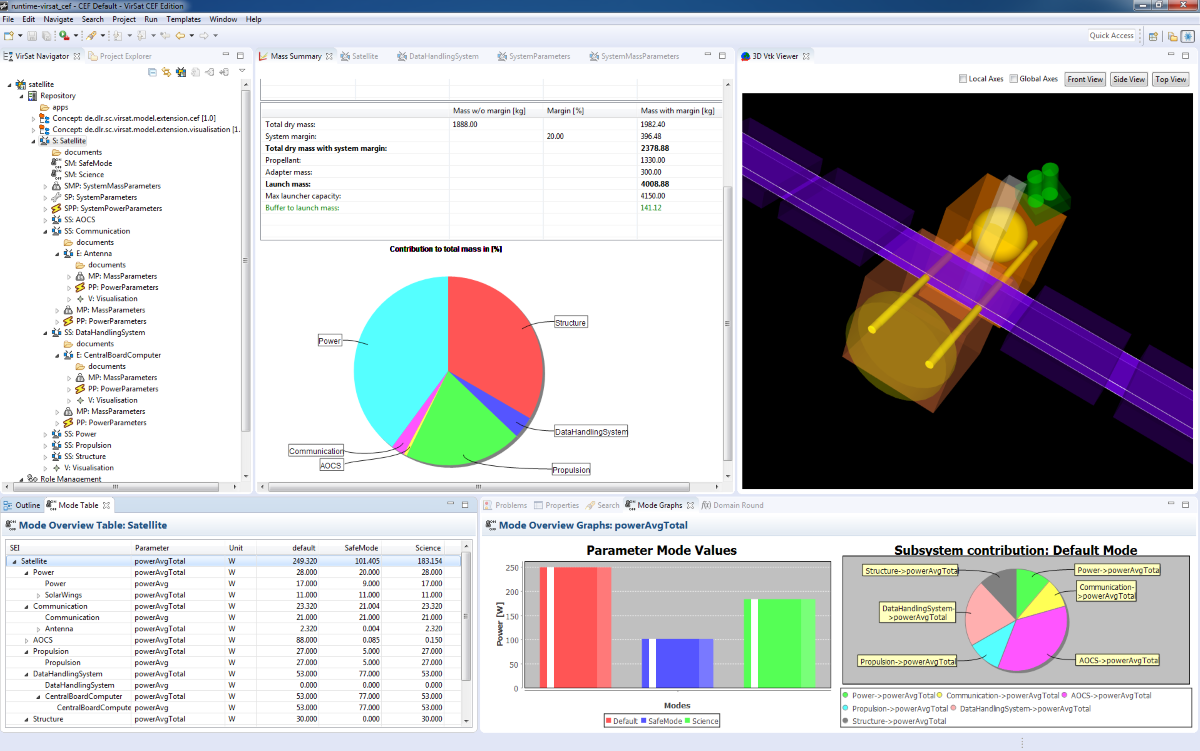Click the Top View button

(x=1170, y=79)
